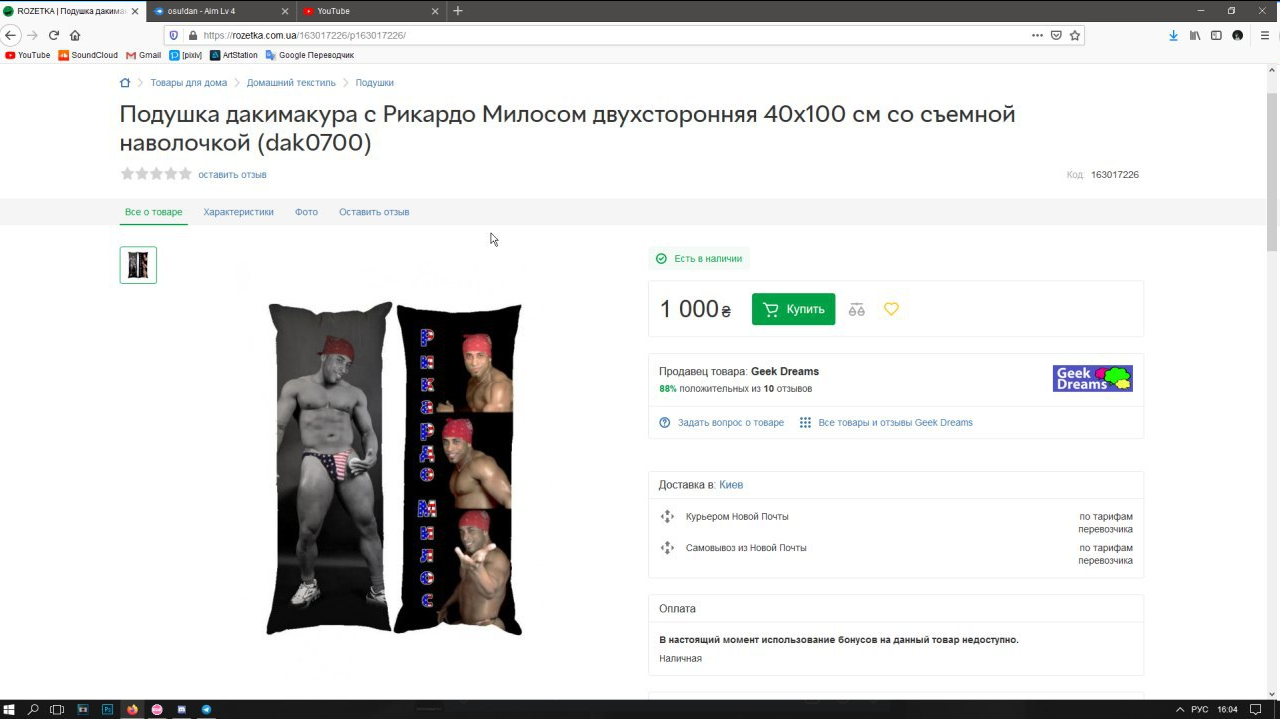Change delivery city 'Киев'
The height and width of the screenshot is (719, 1280).
(x=731, y=485)
